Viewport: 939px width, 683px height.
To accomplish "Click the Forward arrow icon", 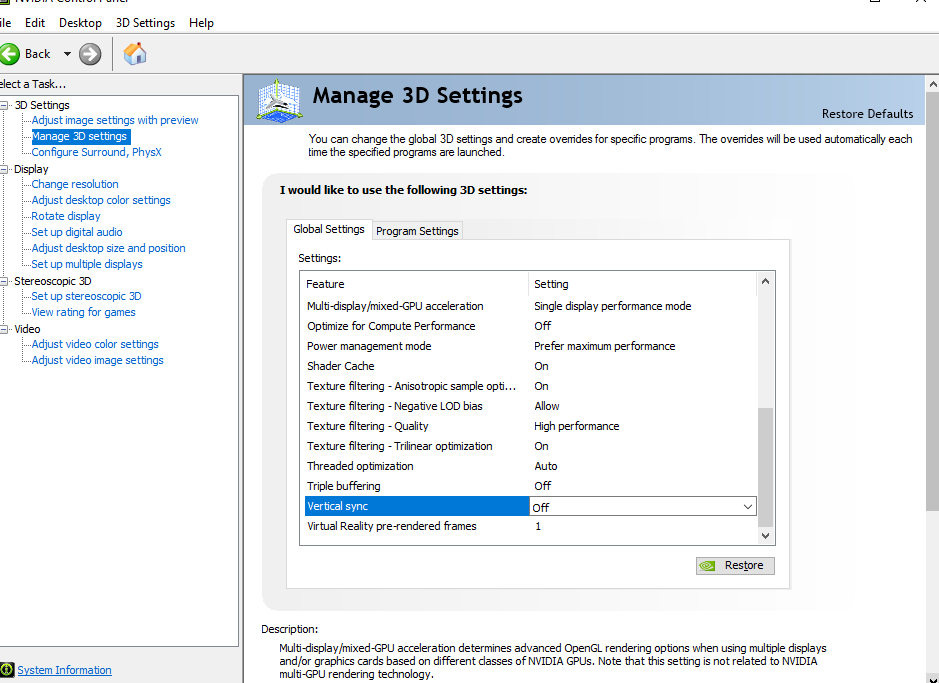I will (90, 54).
